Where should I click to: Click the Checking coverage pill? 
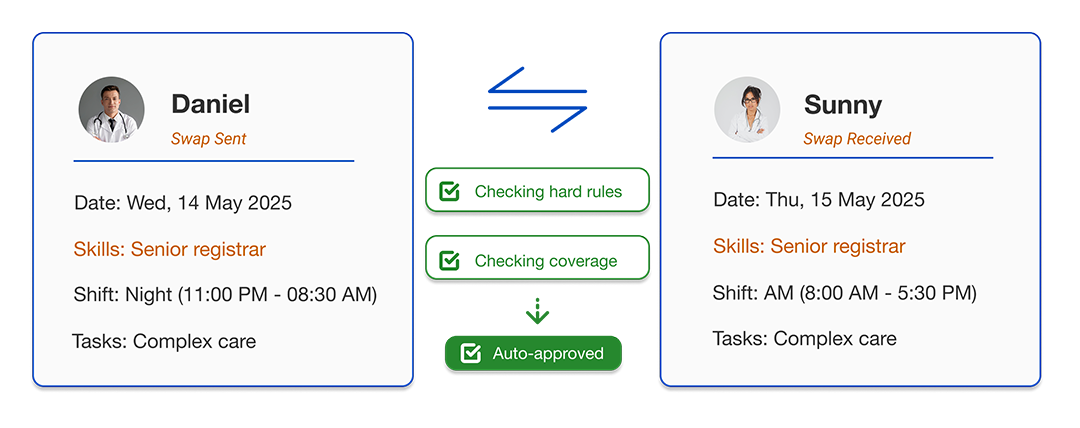537,258
